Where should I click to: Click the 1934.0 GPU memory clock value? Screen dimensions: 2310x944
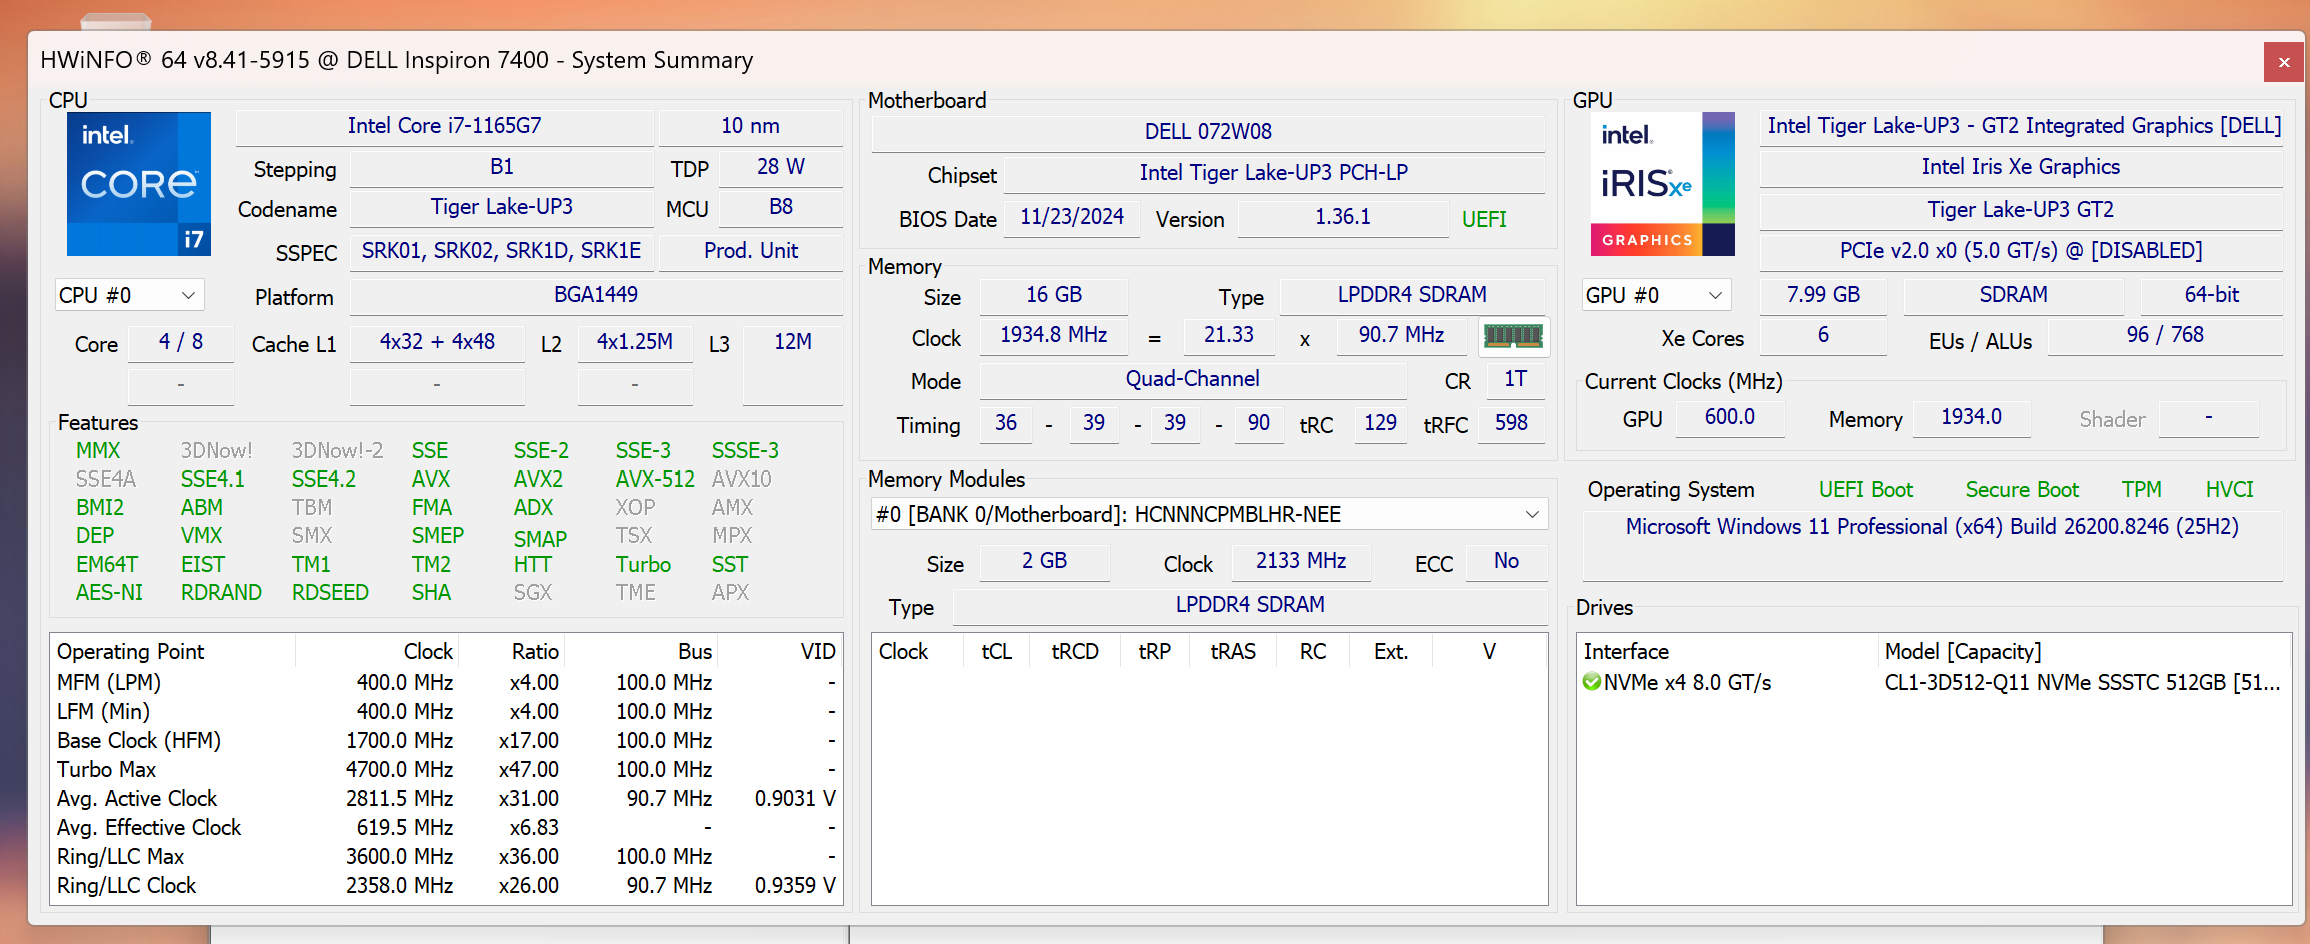(1972, 417)
